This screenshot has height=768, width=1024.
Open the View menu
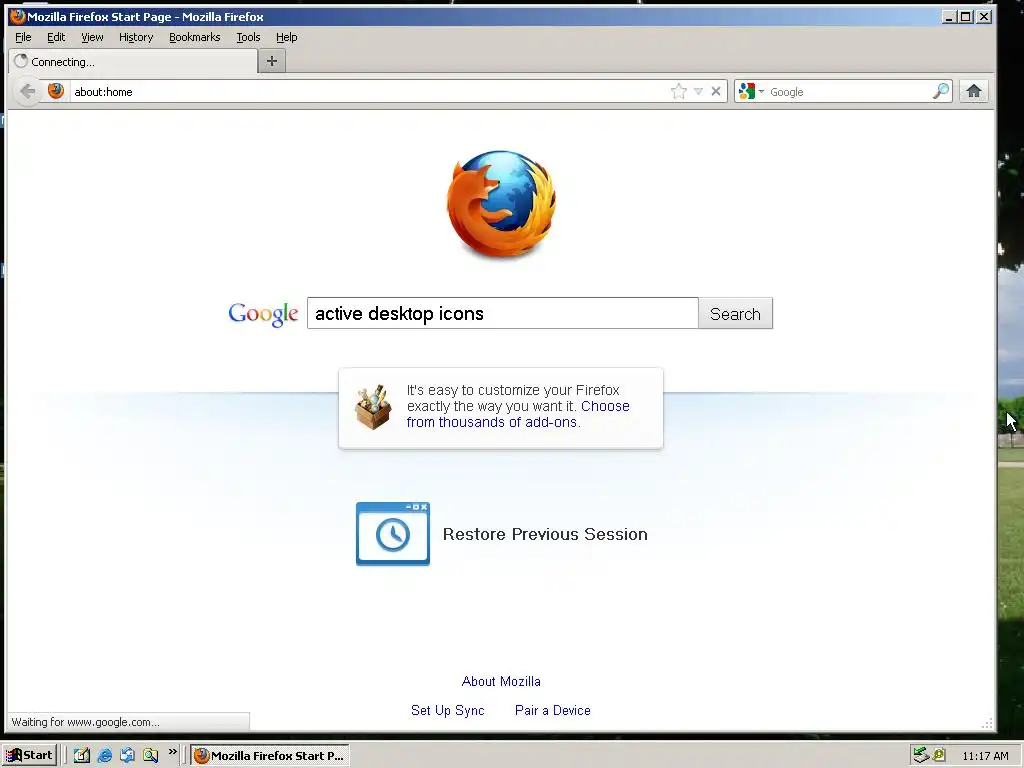pyautogui.click(x=92, y=37)
